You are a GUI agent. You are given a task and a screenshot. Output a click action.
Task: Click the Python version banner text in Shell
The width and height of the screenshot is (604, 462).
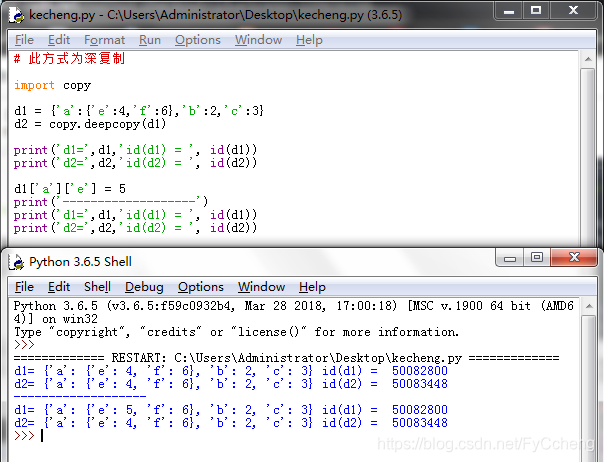(x=294, y=312)
